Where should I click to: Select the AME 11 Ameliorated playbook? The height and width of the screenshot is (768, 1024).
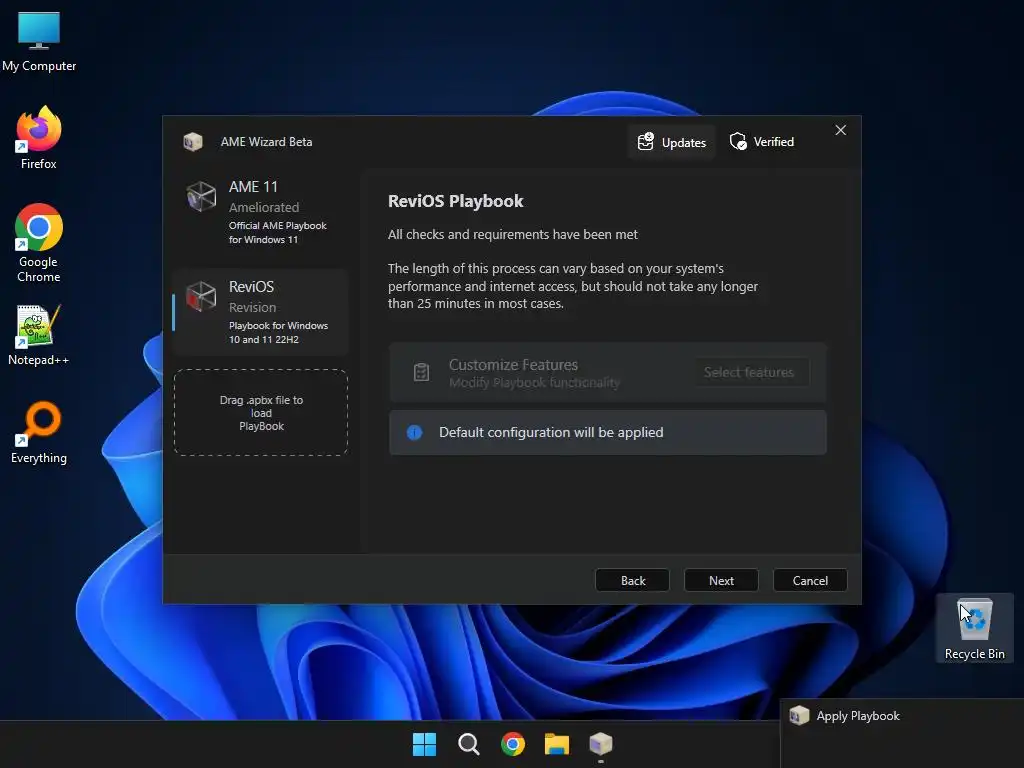pos(260,212)
